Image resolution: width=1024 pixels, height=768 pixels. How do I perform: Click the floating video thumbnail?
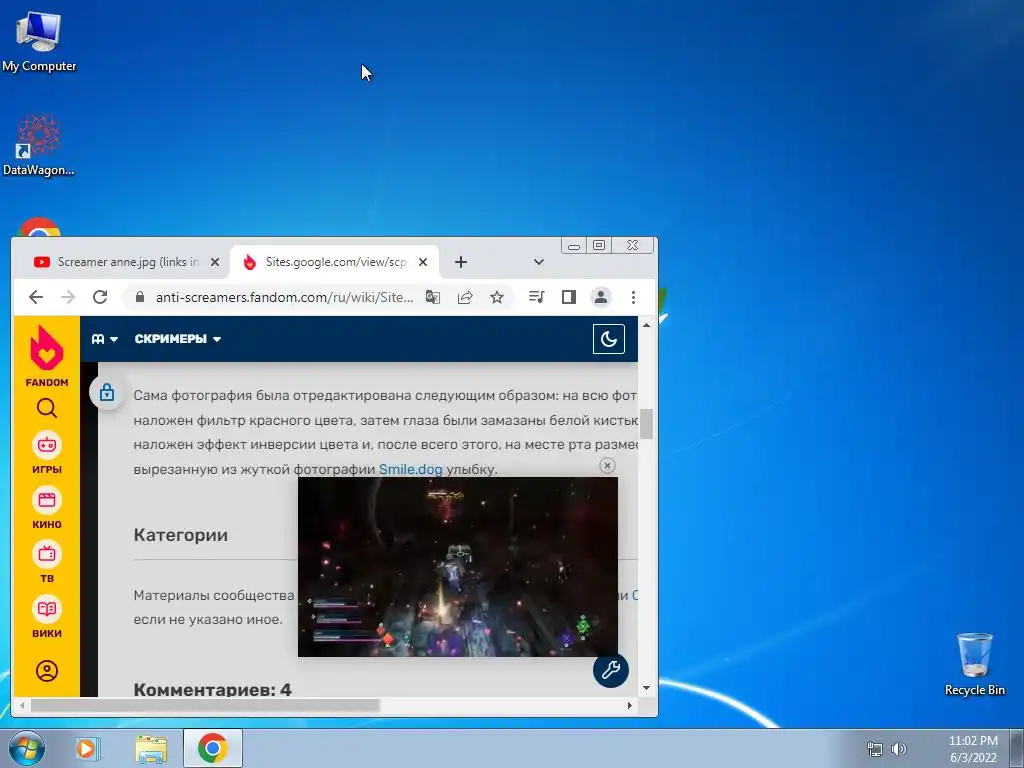[458, 566]
